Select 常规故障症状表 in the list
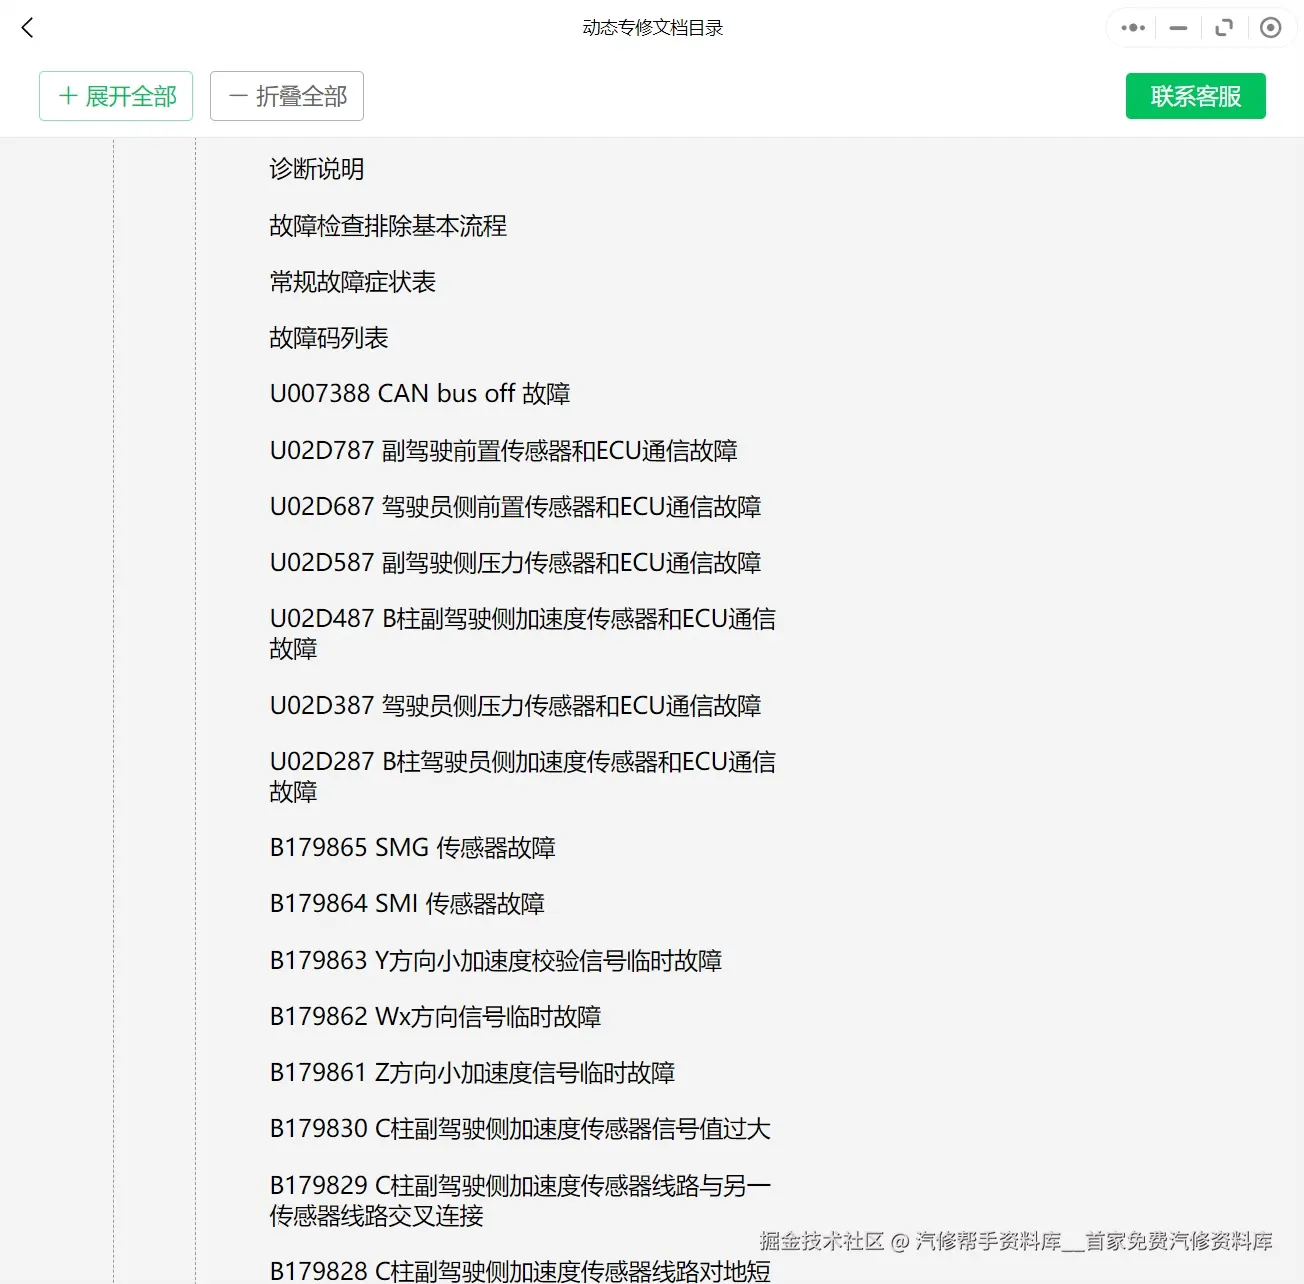This screenshot has height=1284, width=1304. pyautogui.click(x=352, y=282)
